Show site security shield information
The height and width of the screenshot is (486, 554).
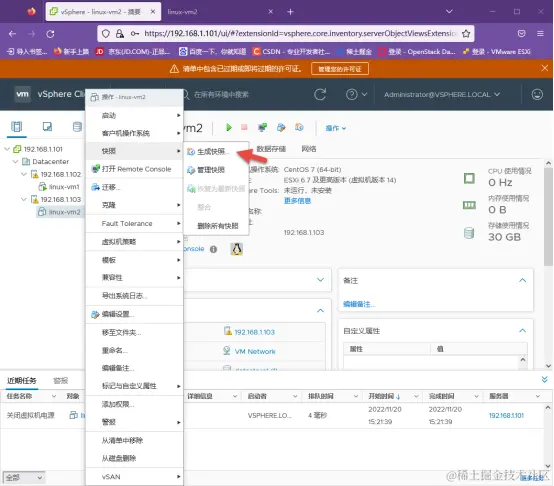(x=106, y=34)
